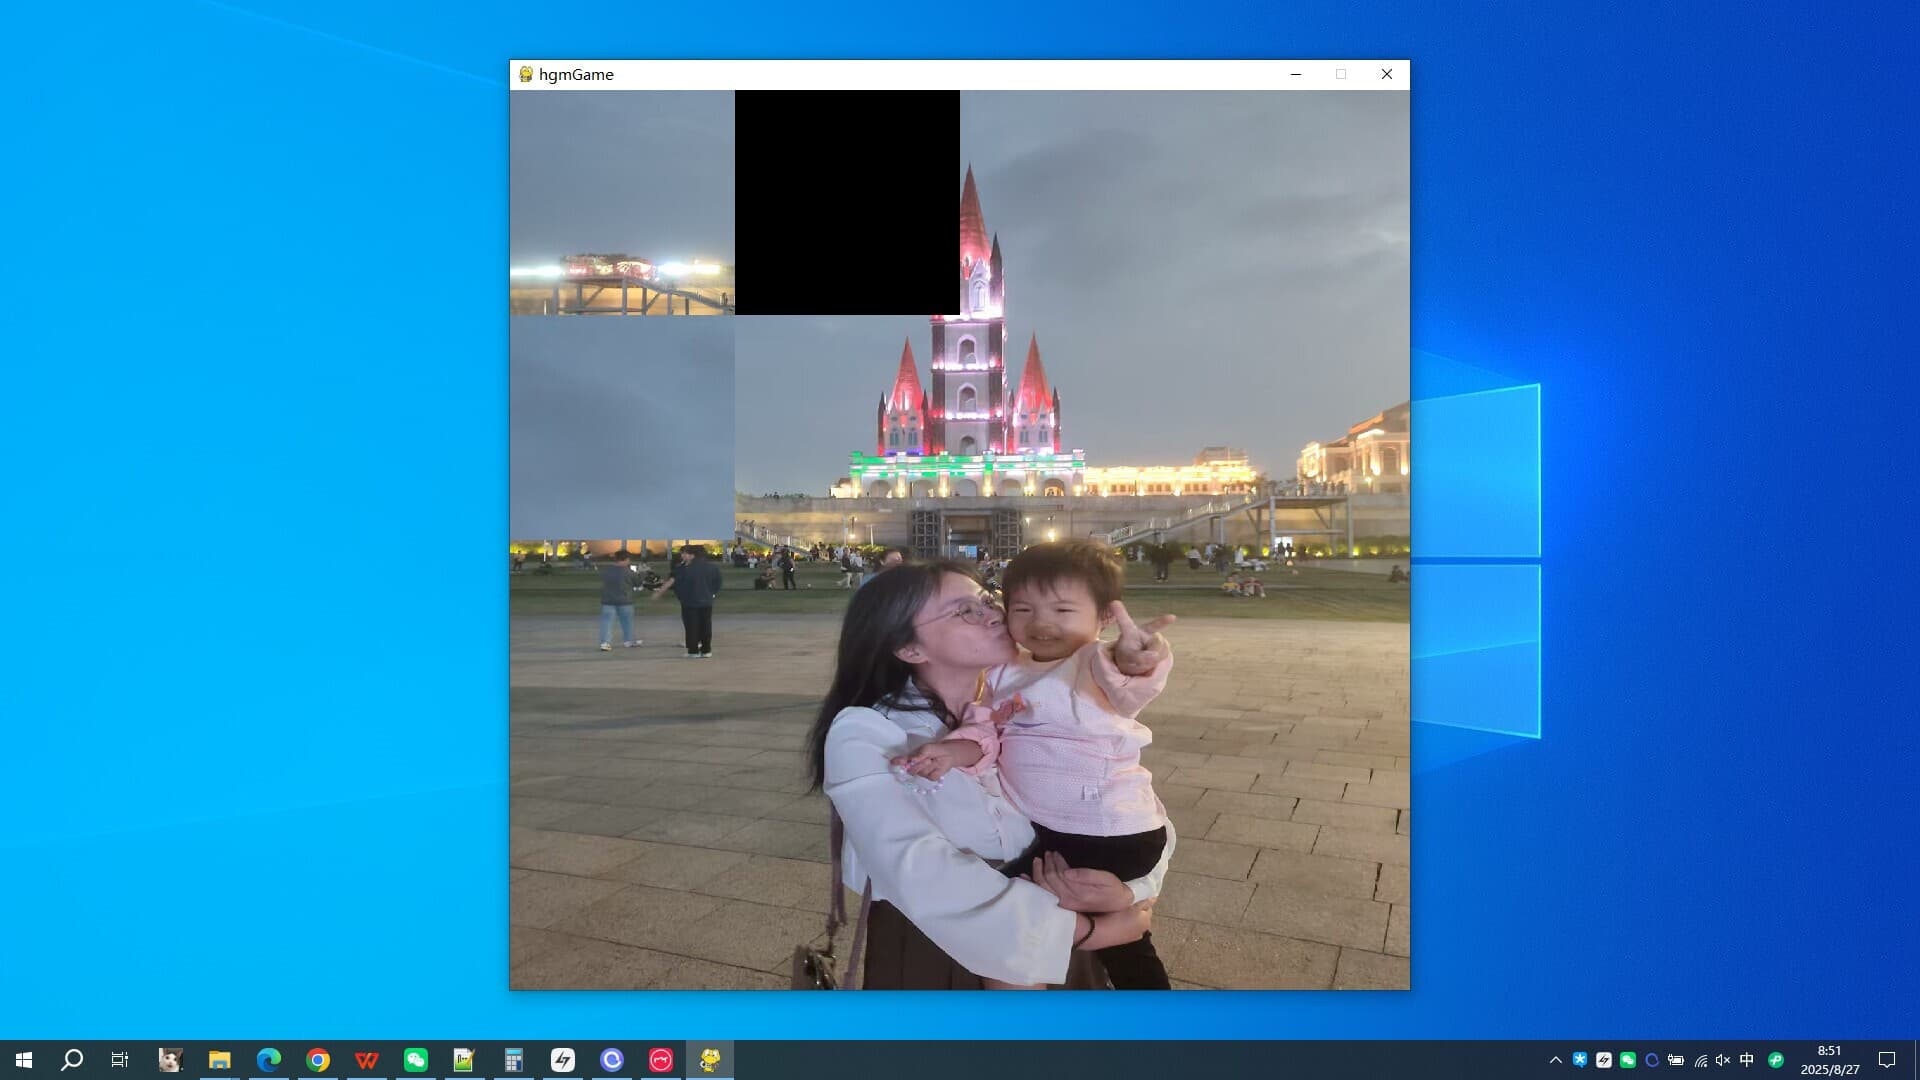
Task: Click the plain gray sky tile below pier
Action: [x=622, y=428]
